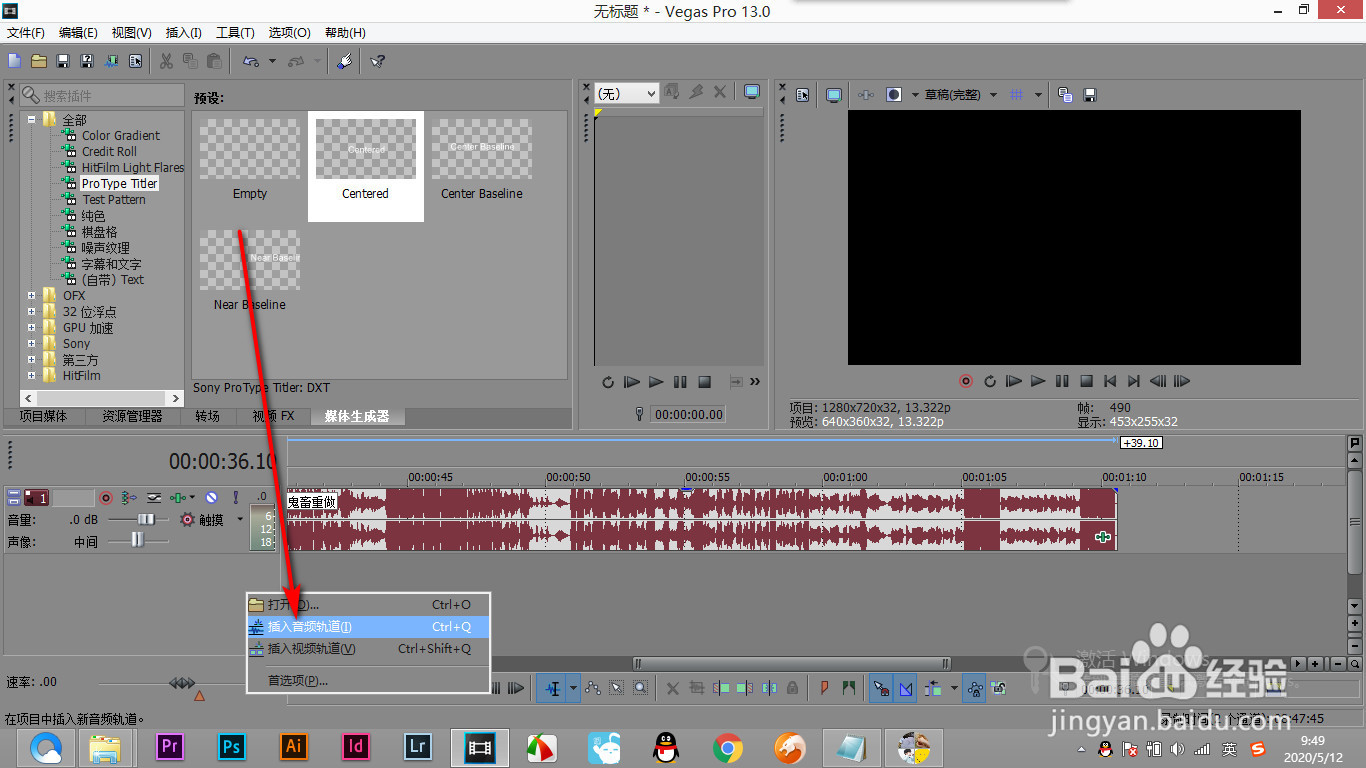
Task: Select the envelope edit tool
Action: 593,688
